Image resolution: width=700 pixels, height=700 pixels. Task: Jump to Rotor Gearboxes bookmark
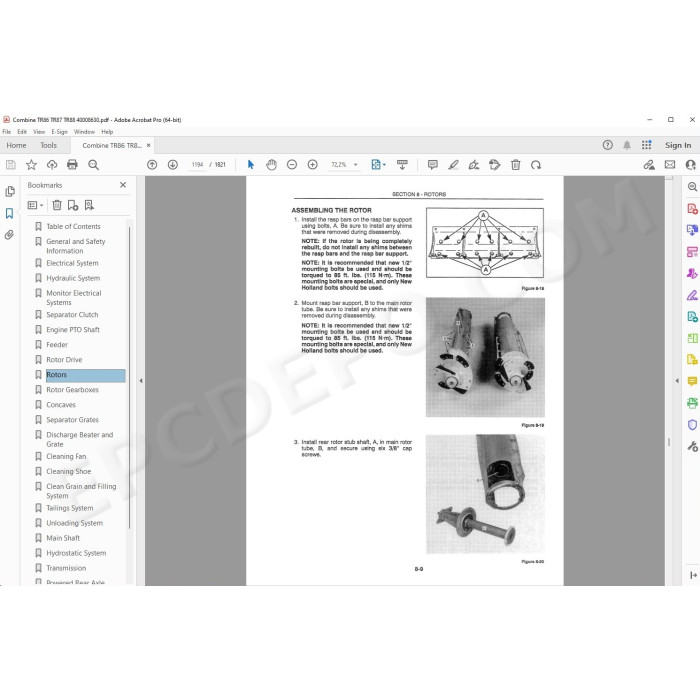(x=72, y=390)
